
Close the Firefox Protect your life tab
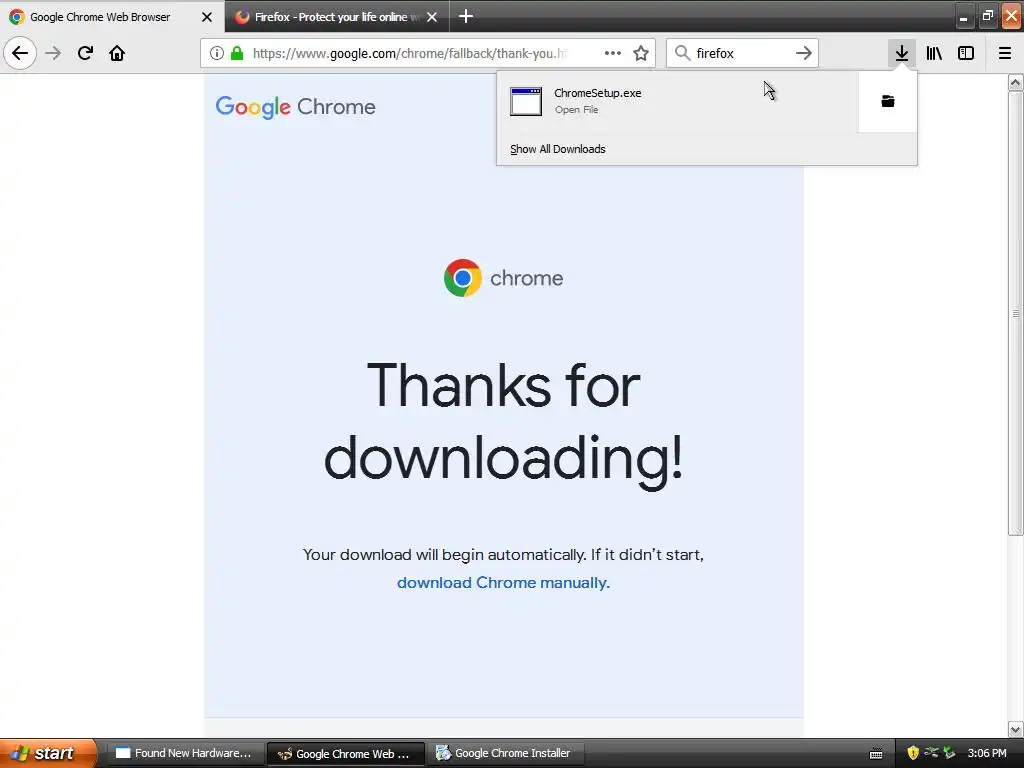(432, 17)
